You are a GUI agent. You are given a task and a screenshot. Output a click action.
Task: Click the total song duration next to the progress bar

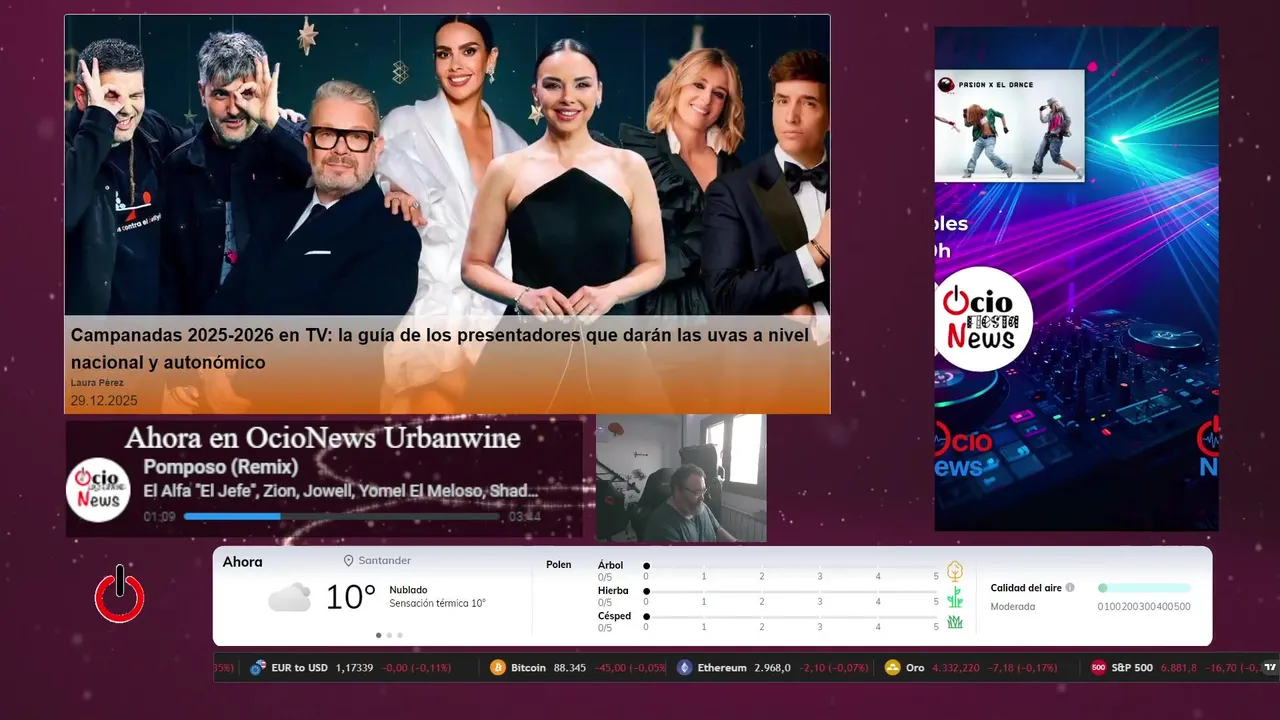tap(525, 517)
